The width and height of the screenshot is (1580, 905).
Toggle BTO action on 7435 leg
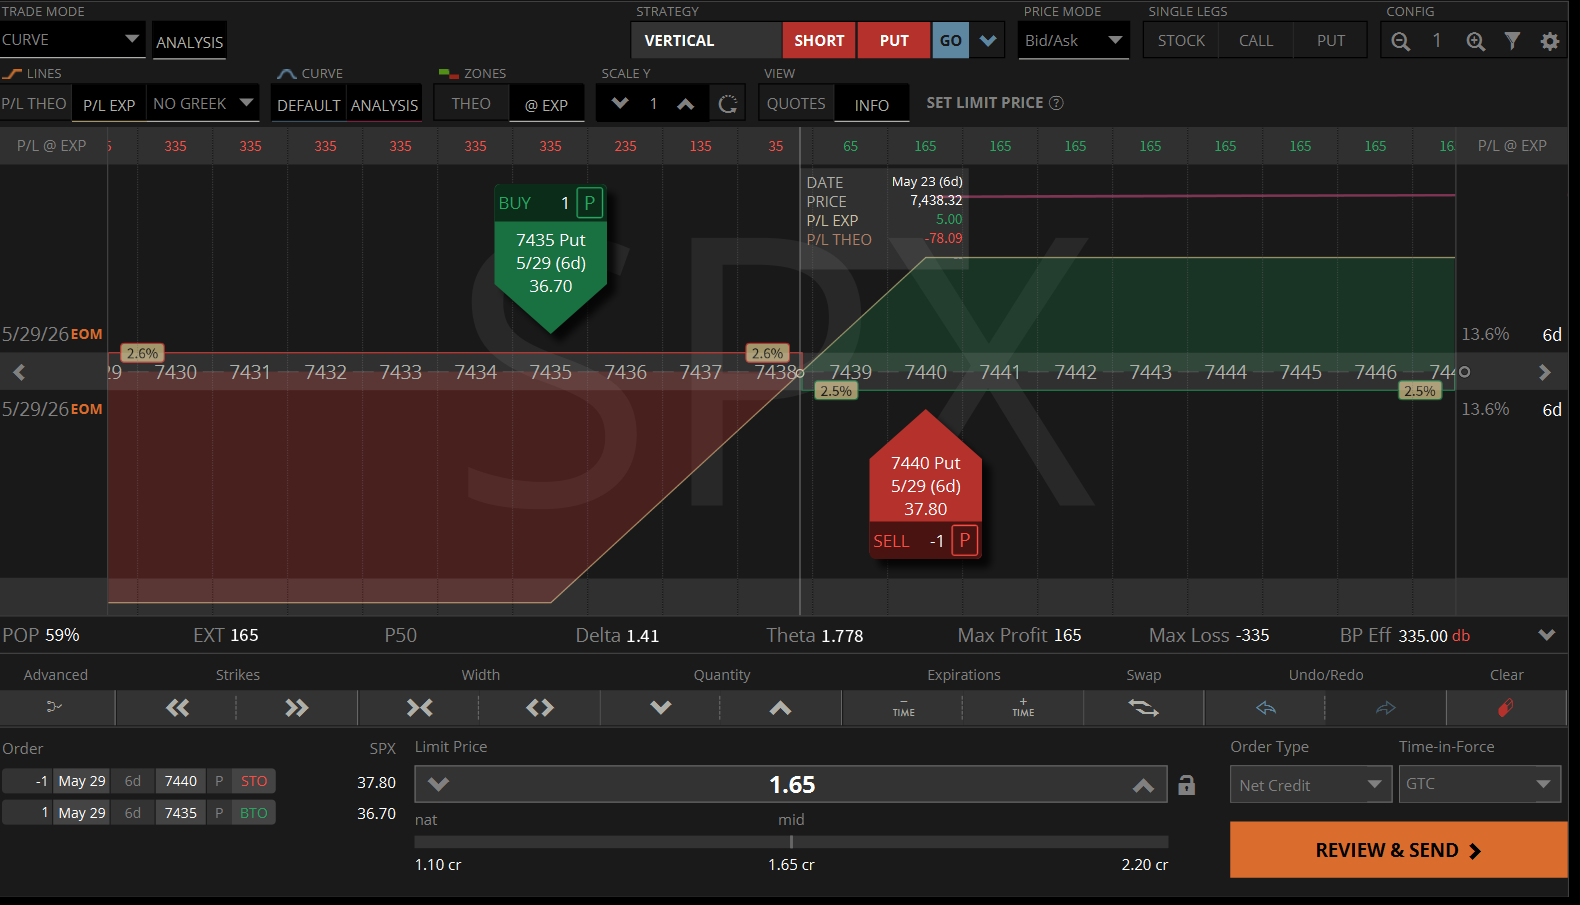[254, 813]
